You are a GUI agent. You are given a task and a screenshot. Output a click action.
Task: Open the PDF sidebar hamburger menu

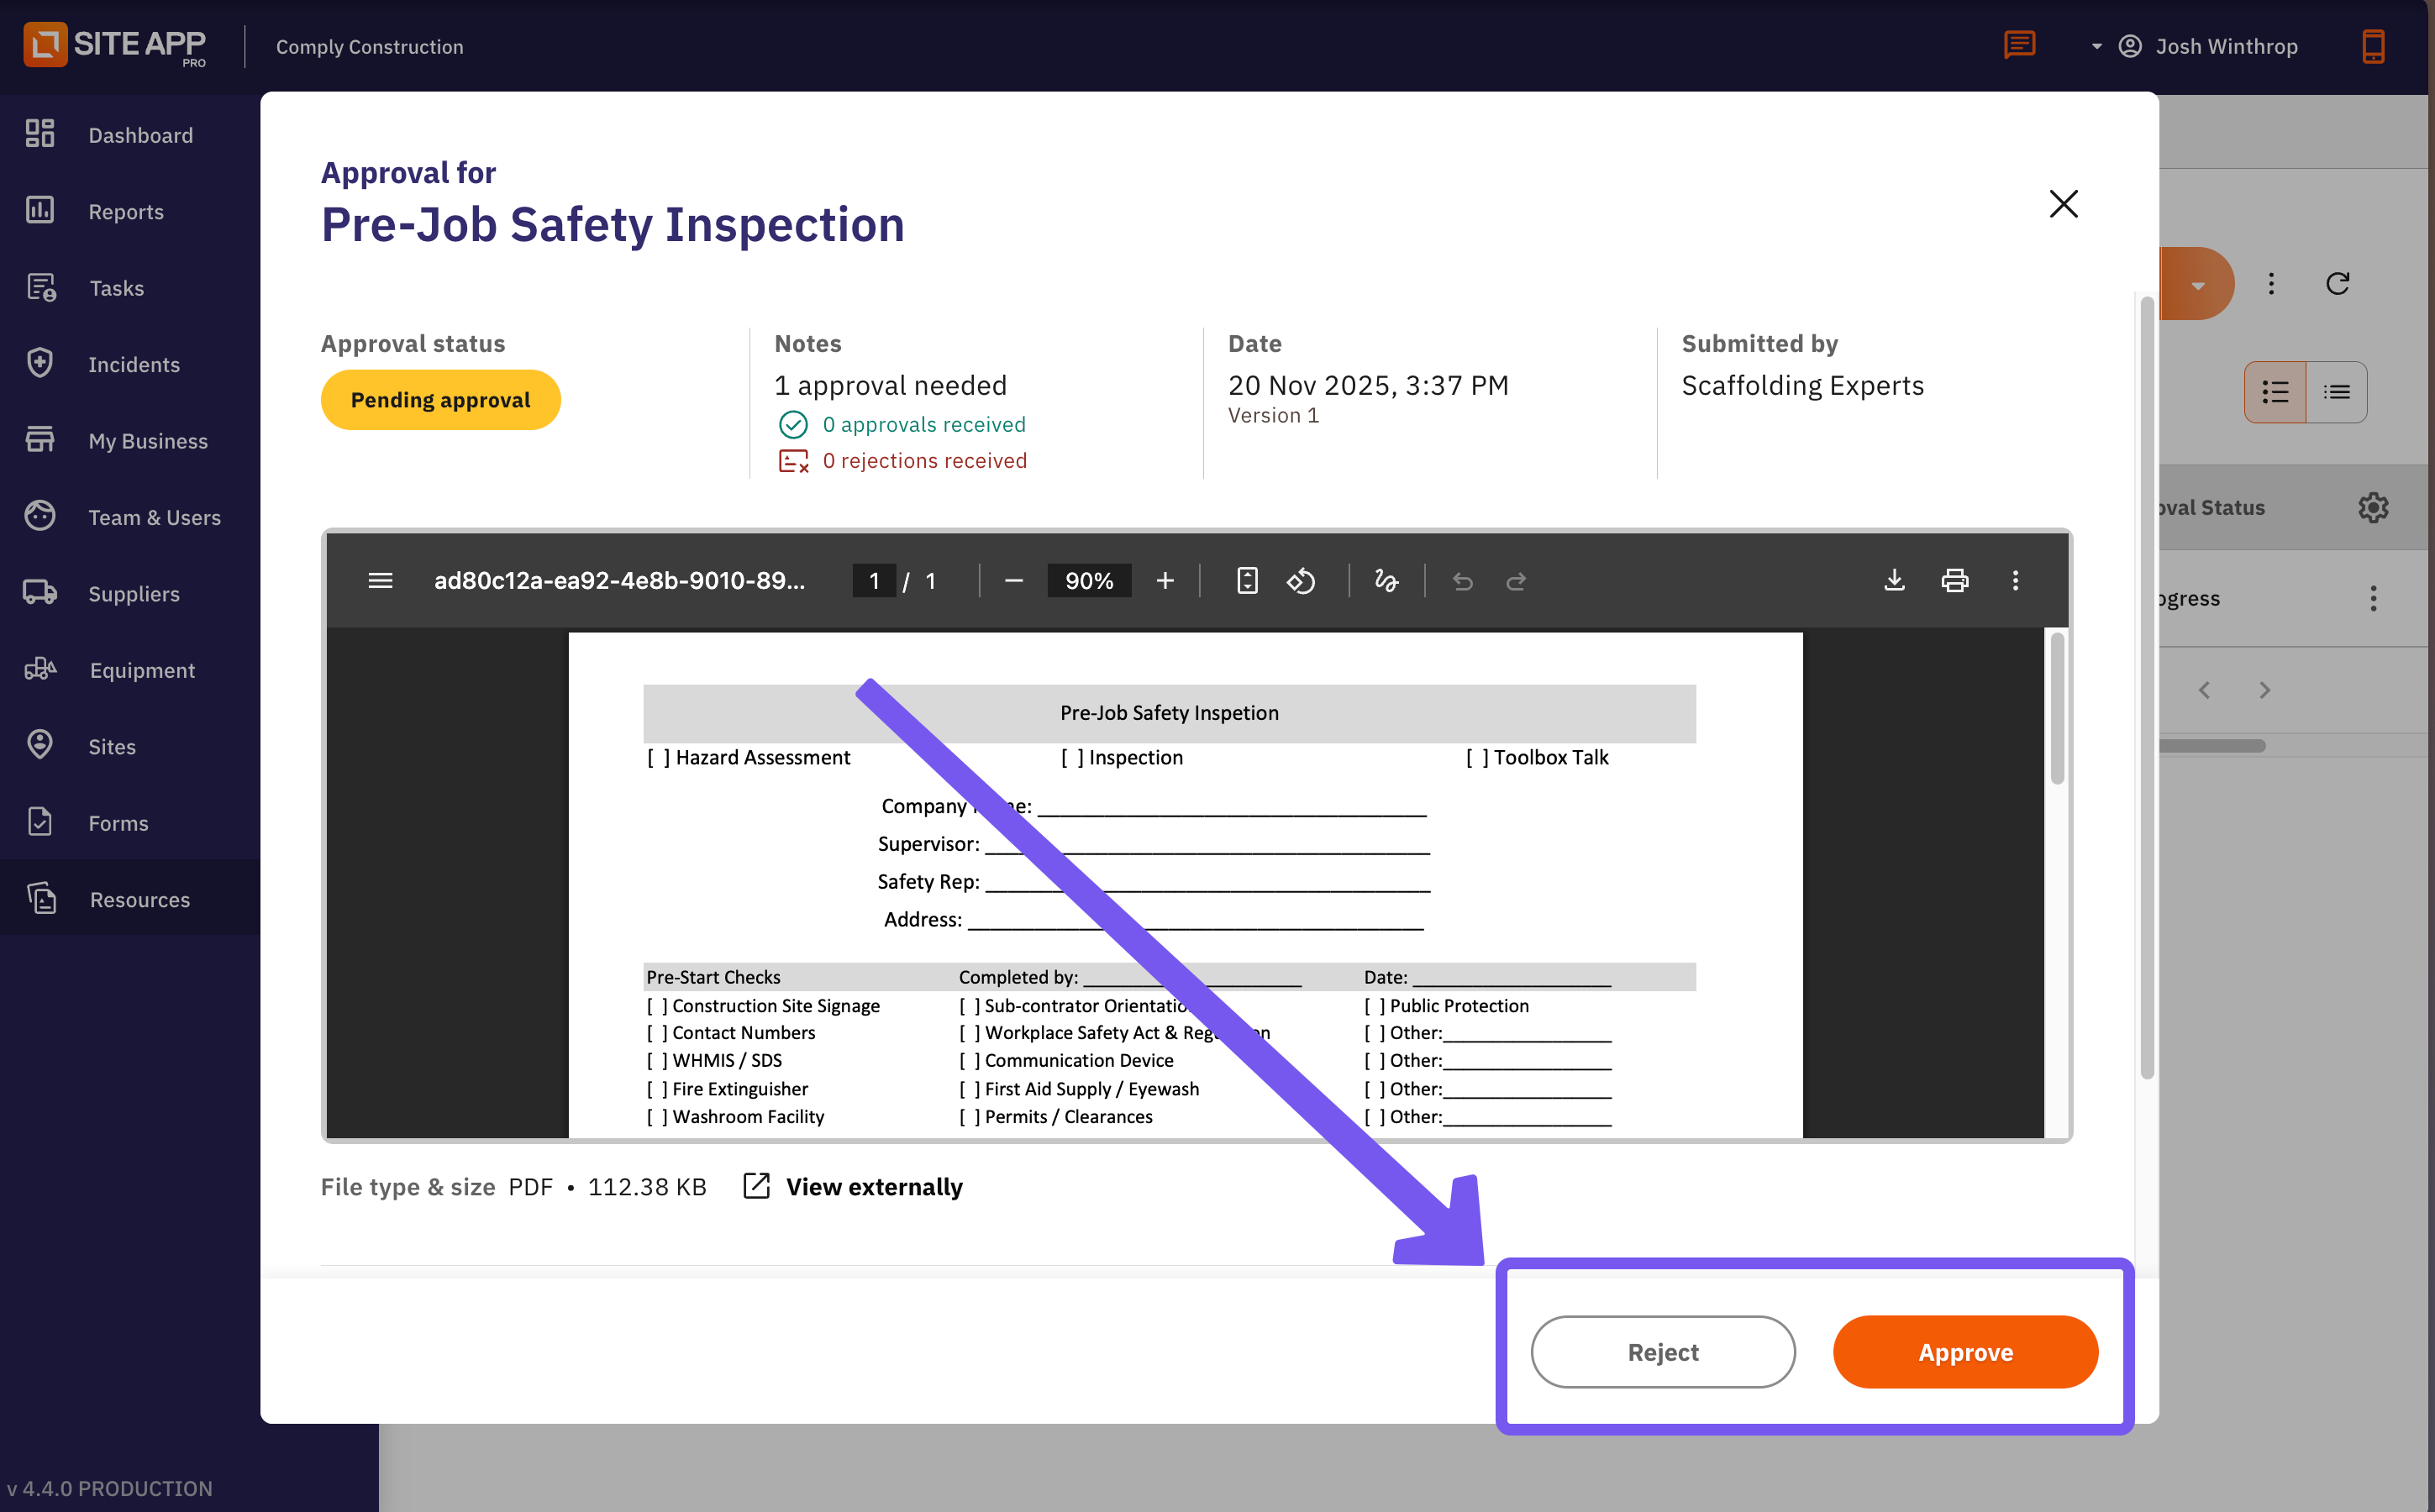click(x=380, y=580)
